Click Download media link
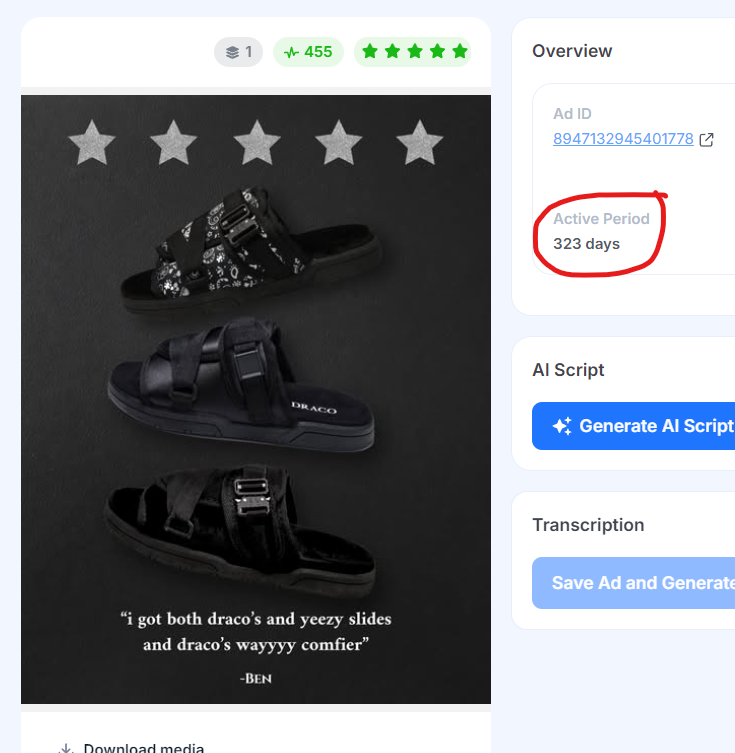Image resolution: width=735 pixels, height=753 pixels. 144,747
